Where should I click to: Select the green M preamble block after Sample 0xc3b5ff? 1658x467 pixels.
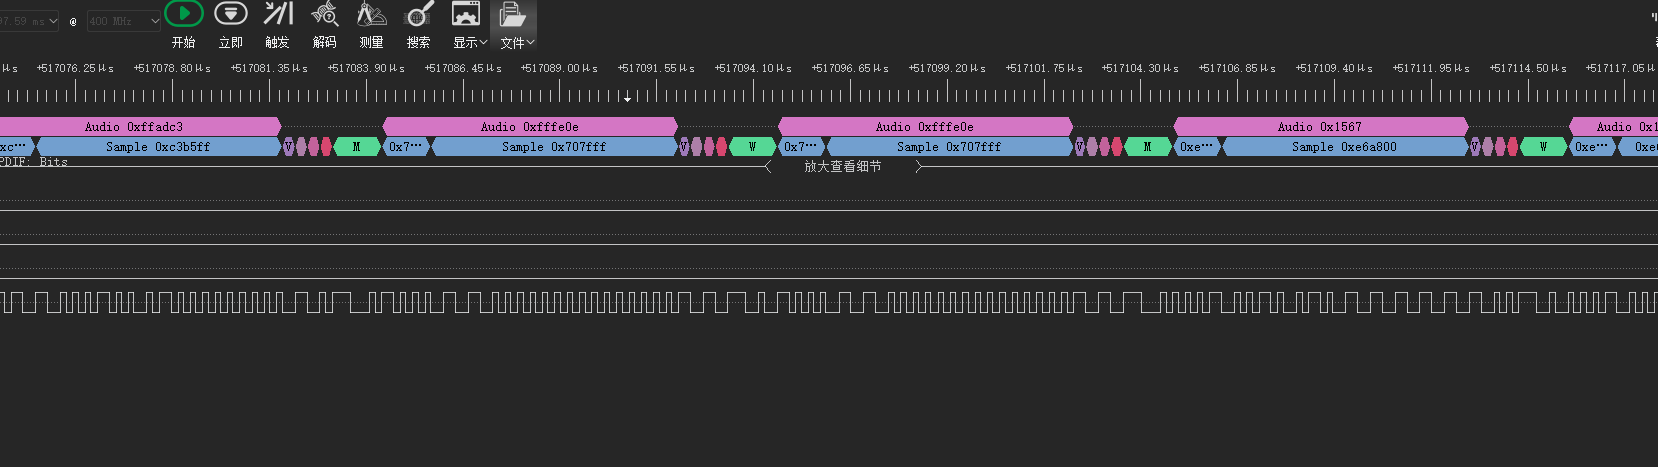(x=357, y=147)
